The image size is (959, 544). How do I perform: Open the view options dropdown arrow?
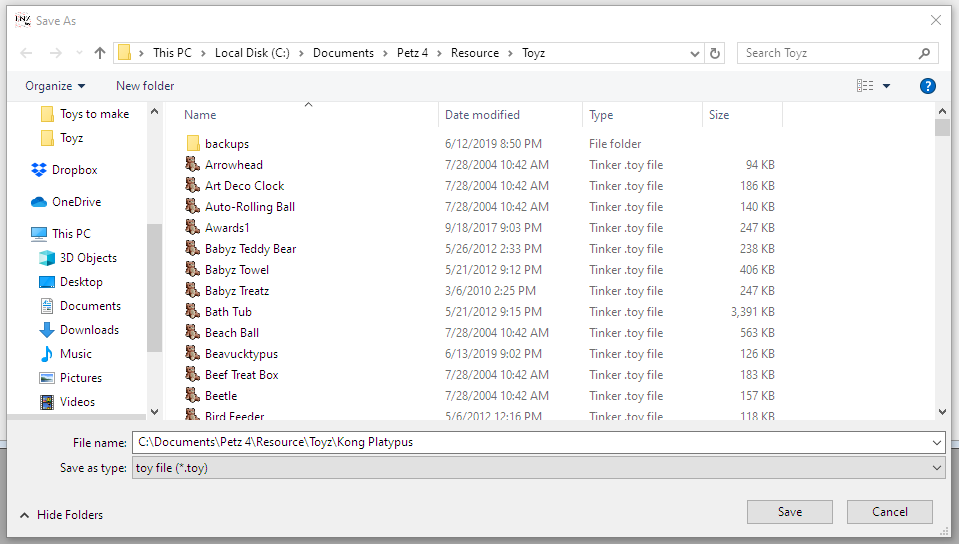(886, 86)
